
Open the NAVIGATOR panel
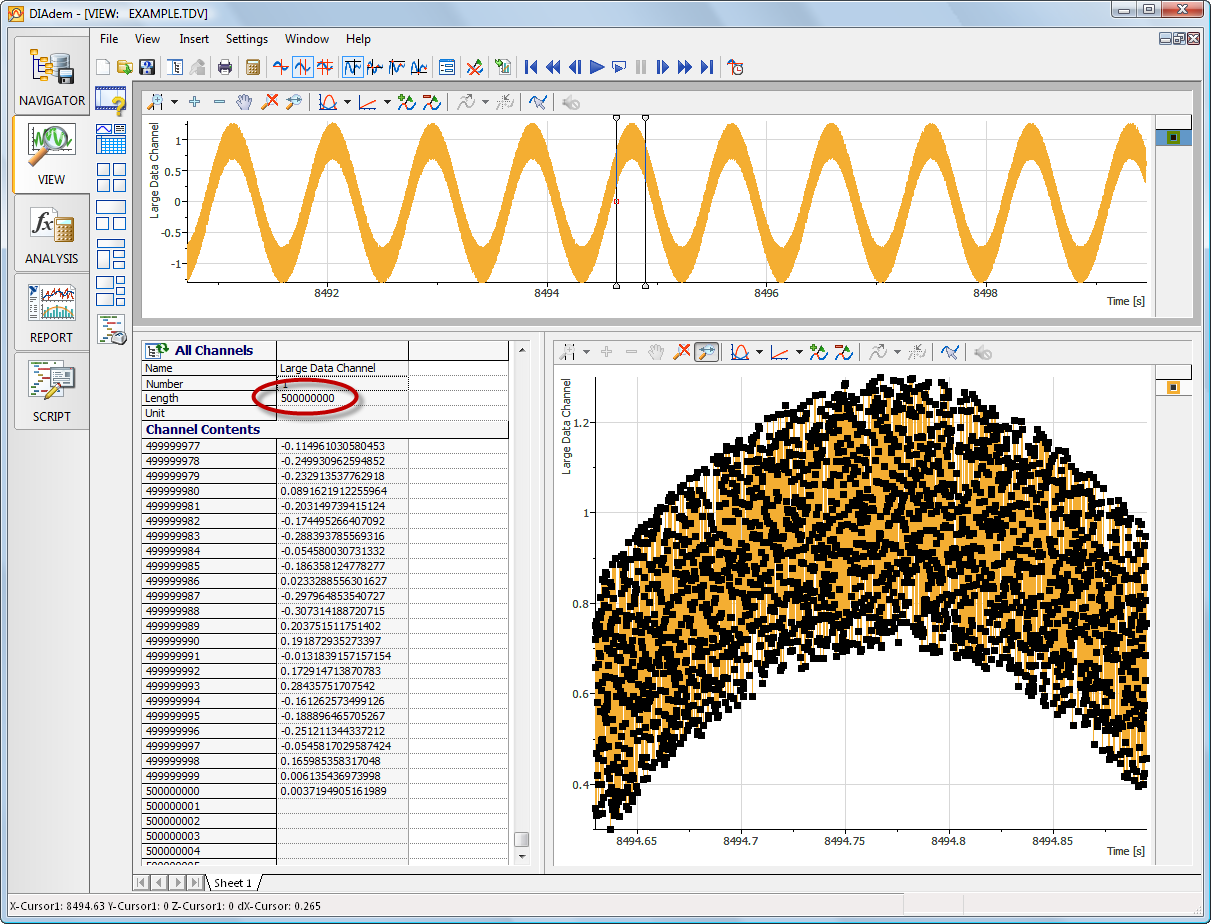point(52,77)
